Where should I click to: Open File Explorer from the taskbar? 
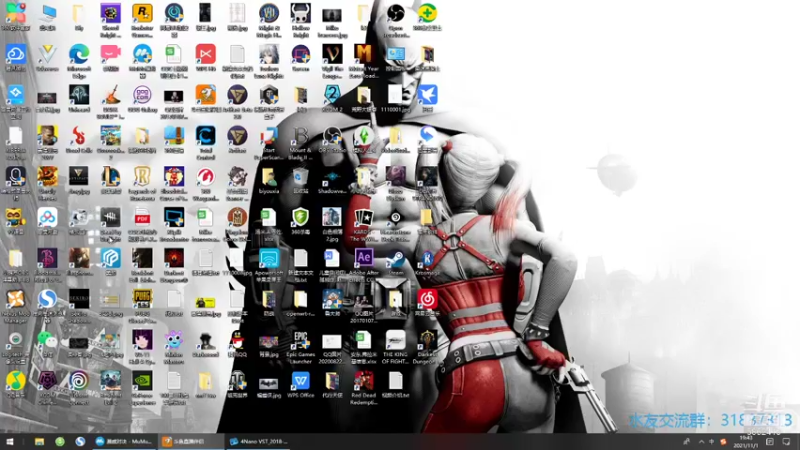(39, 441)
